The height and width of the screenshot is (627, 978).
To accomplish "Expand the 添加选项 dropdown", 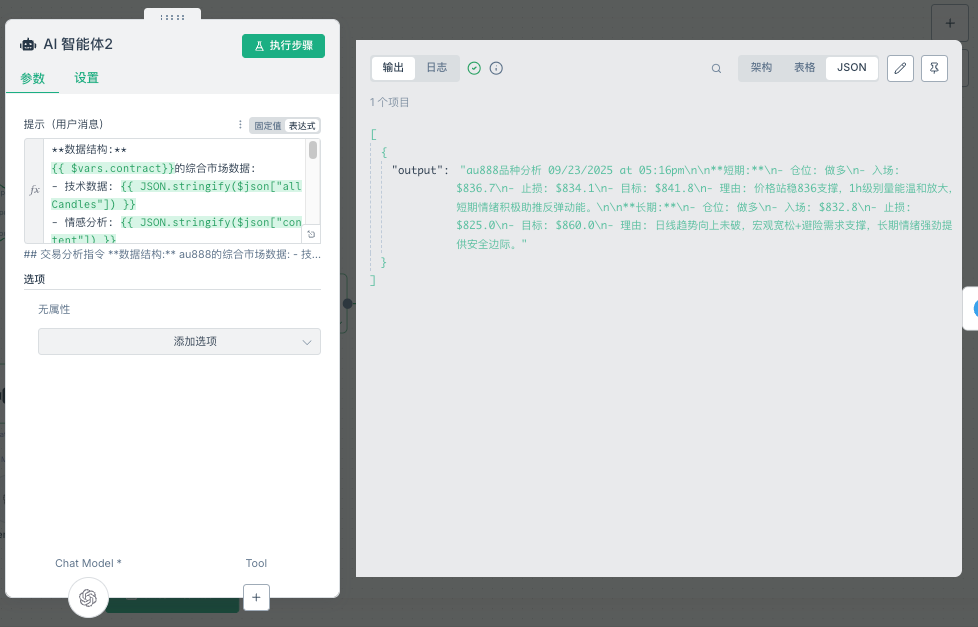I will [179, 341].
